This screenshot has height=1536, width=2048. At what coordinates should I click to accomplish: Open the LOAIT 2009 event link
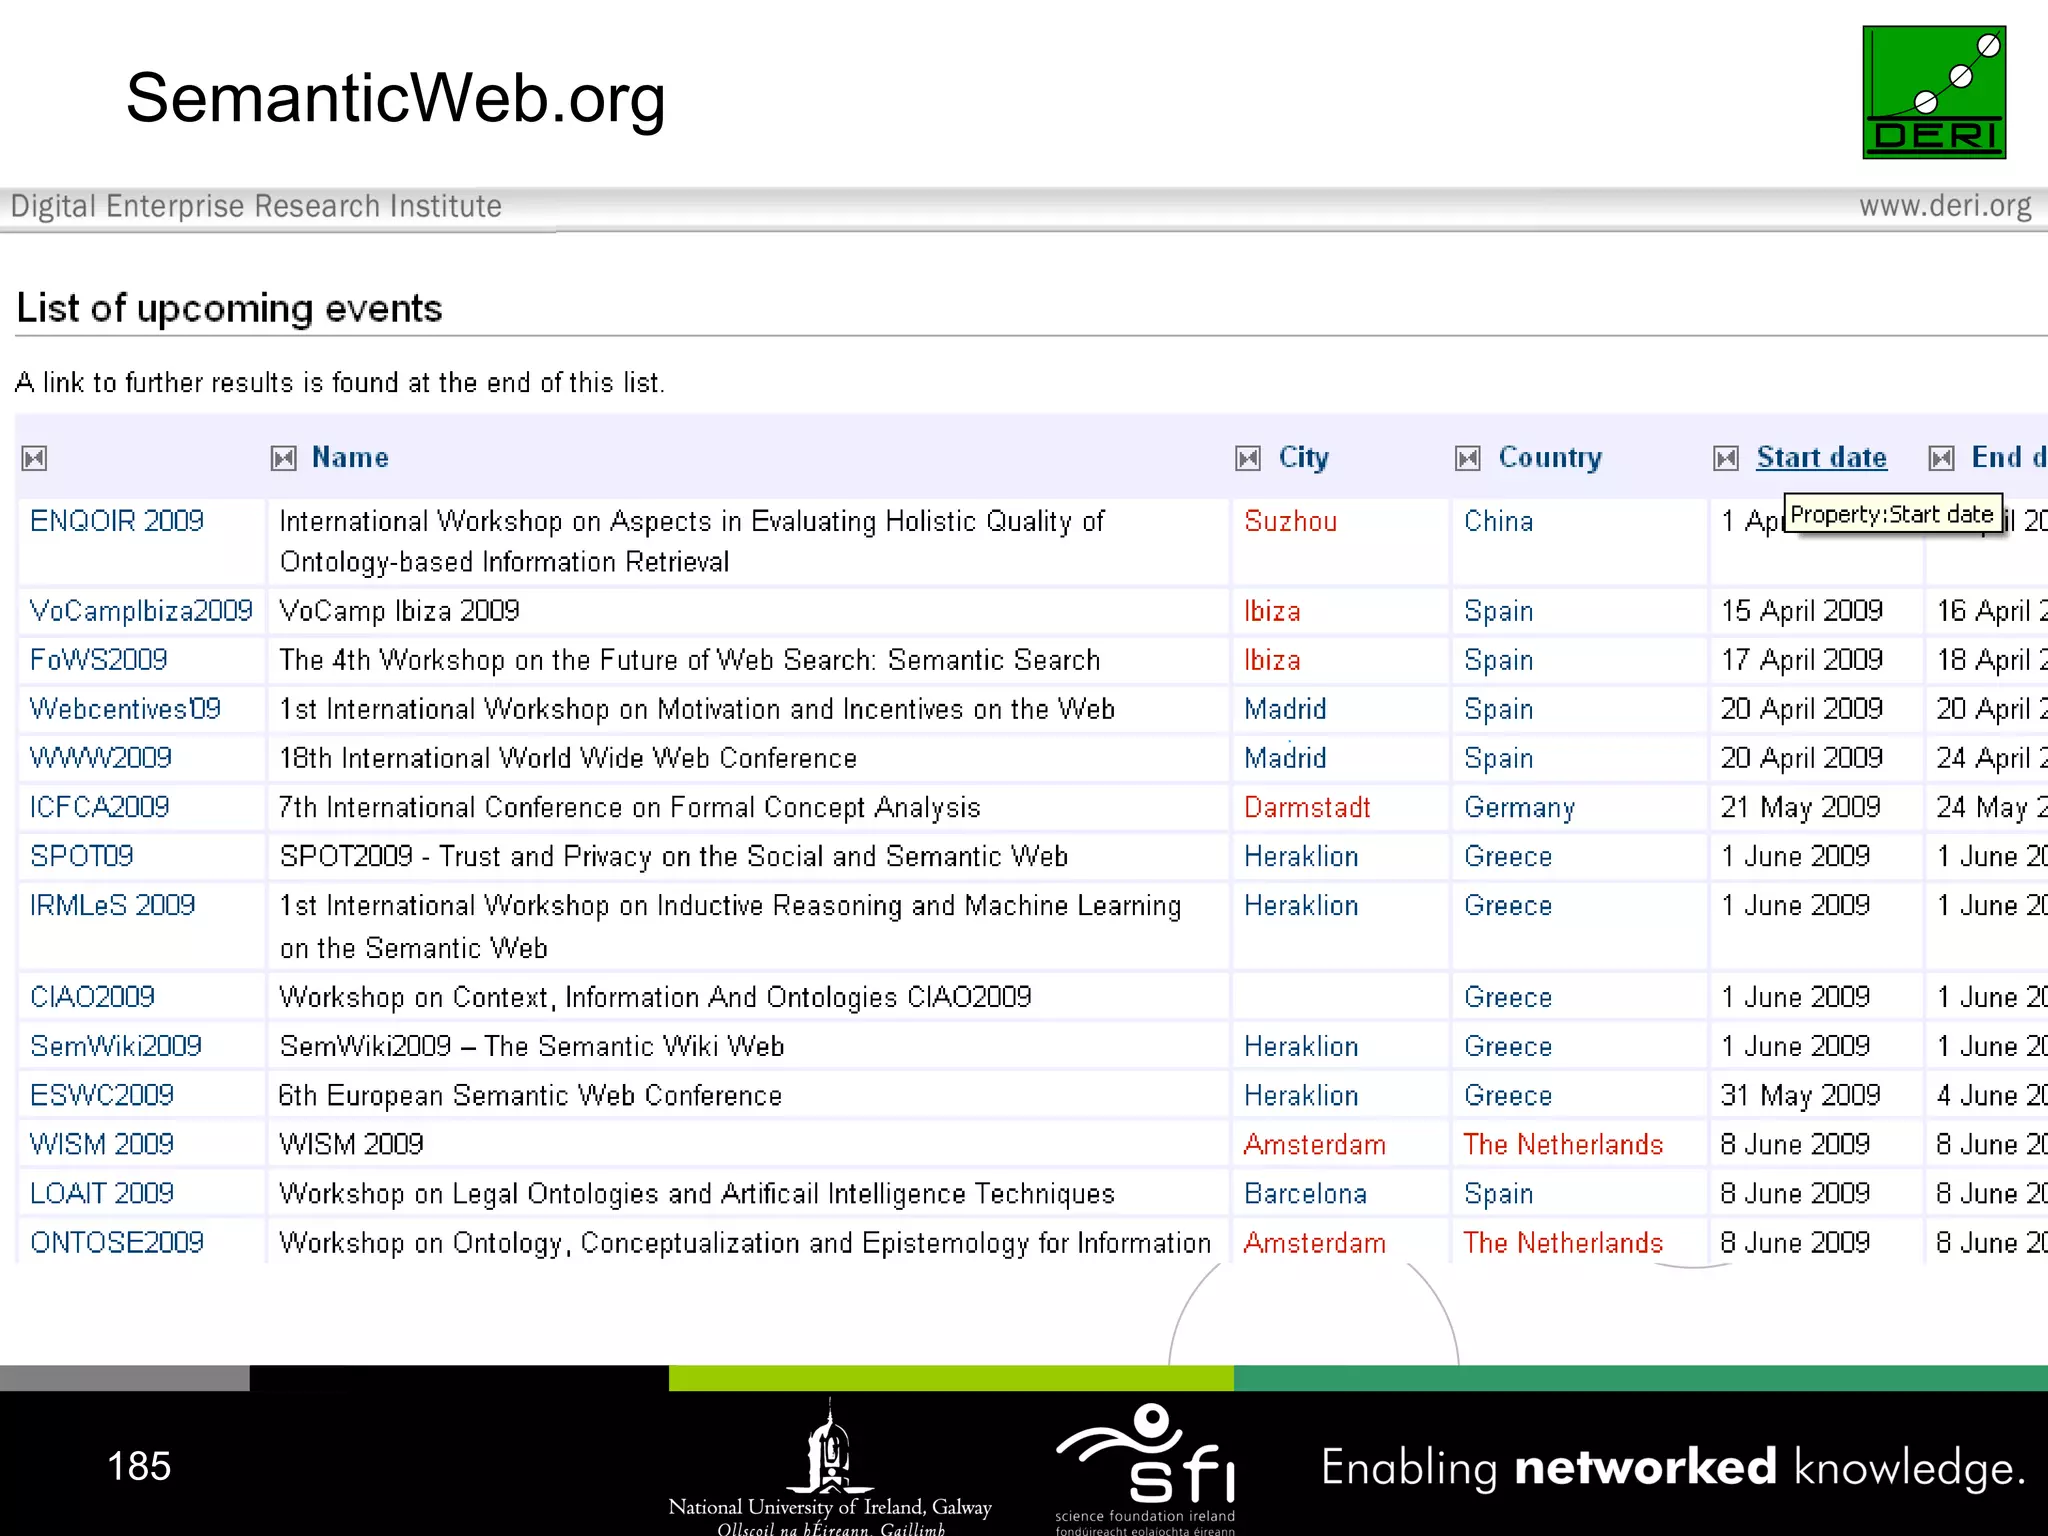point(102,1193)
